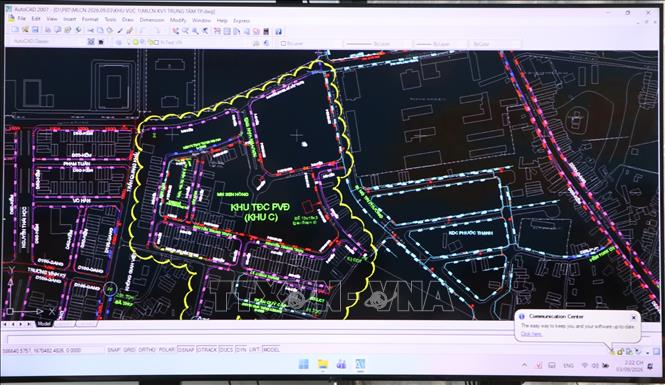Open the status bar menu arrow
The image size is (665, 385).
pyautogui.click(x=648, y=352)
